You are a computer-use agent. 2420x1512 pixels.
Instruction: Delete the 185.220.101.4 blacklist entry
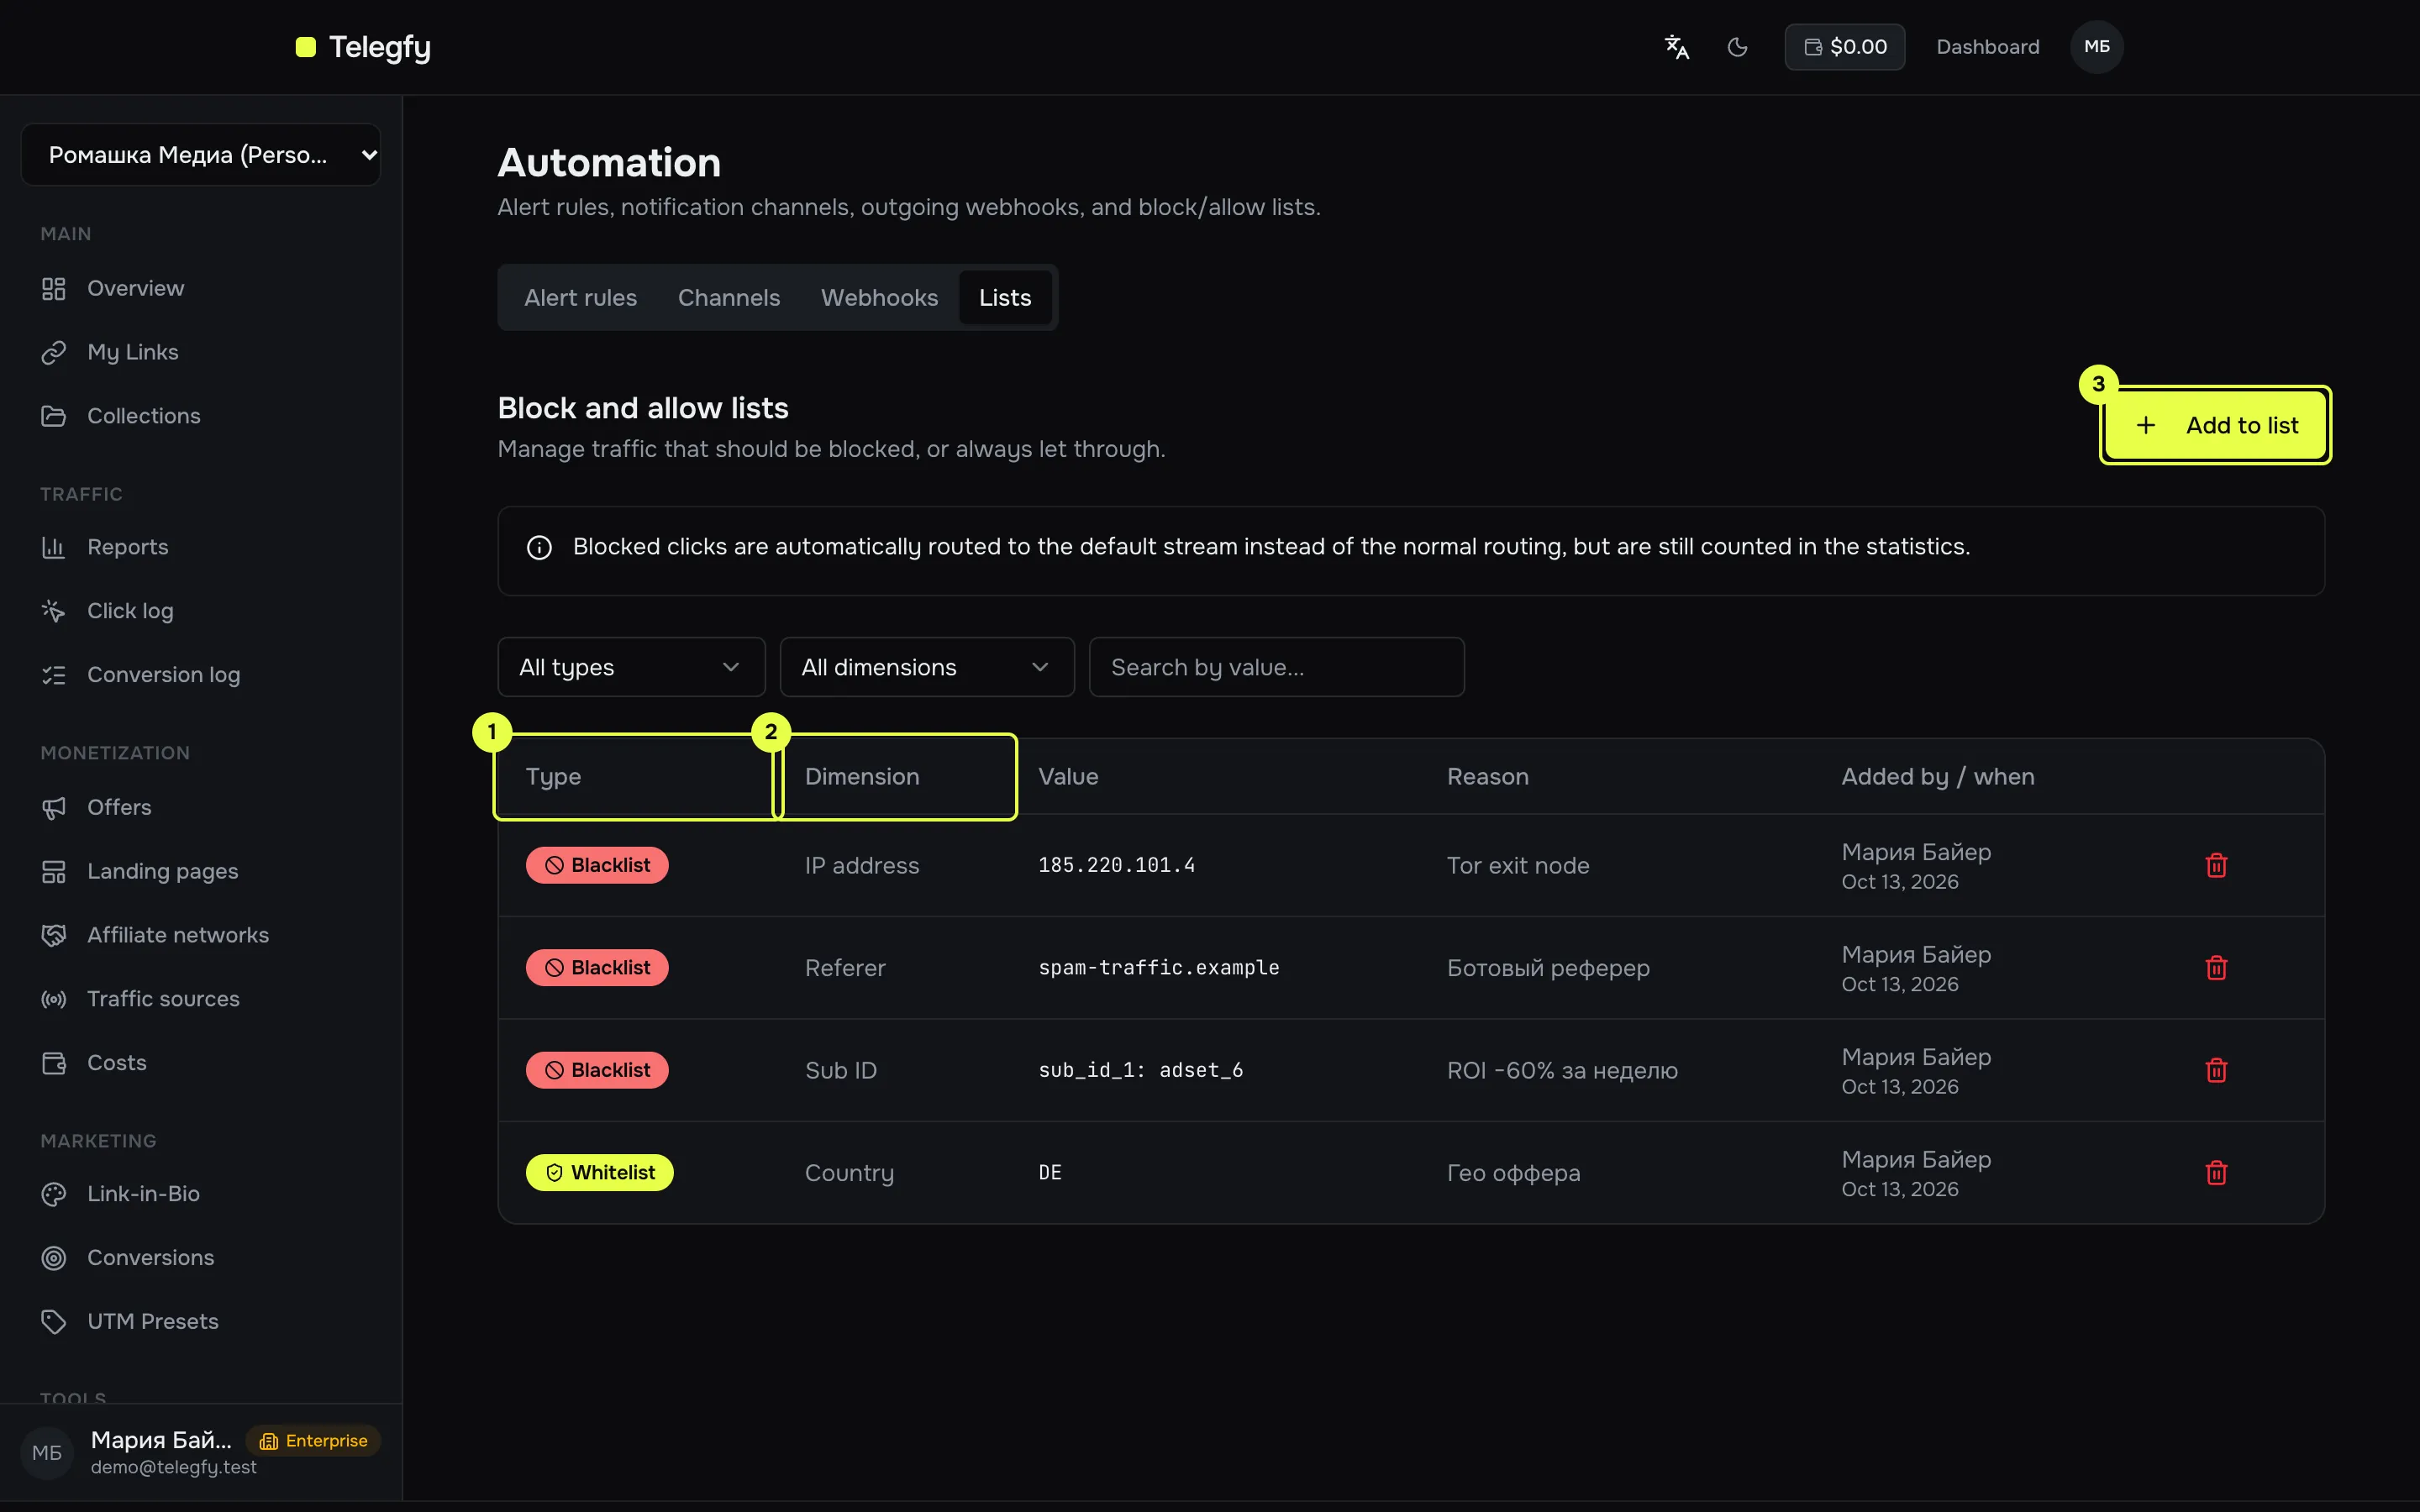2216,865
